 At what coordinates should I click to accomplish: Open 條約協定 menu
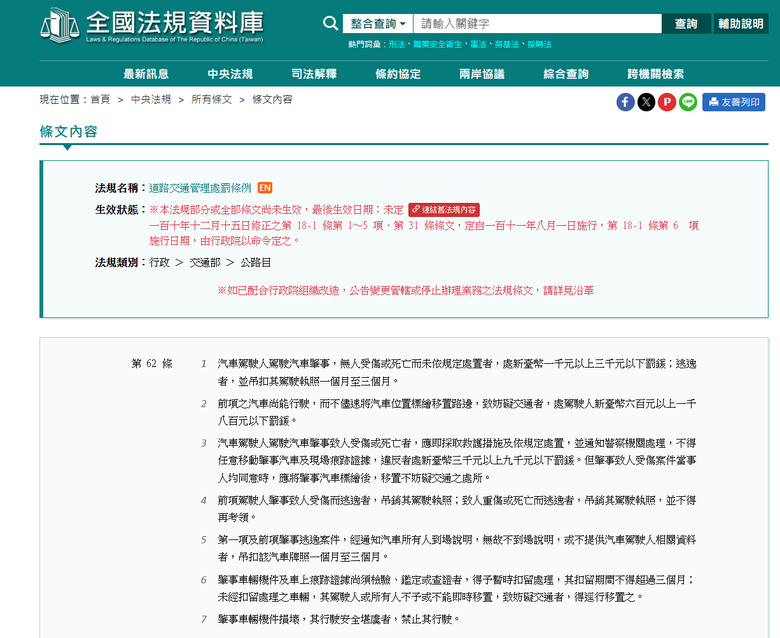click(398, 74)
